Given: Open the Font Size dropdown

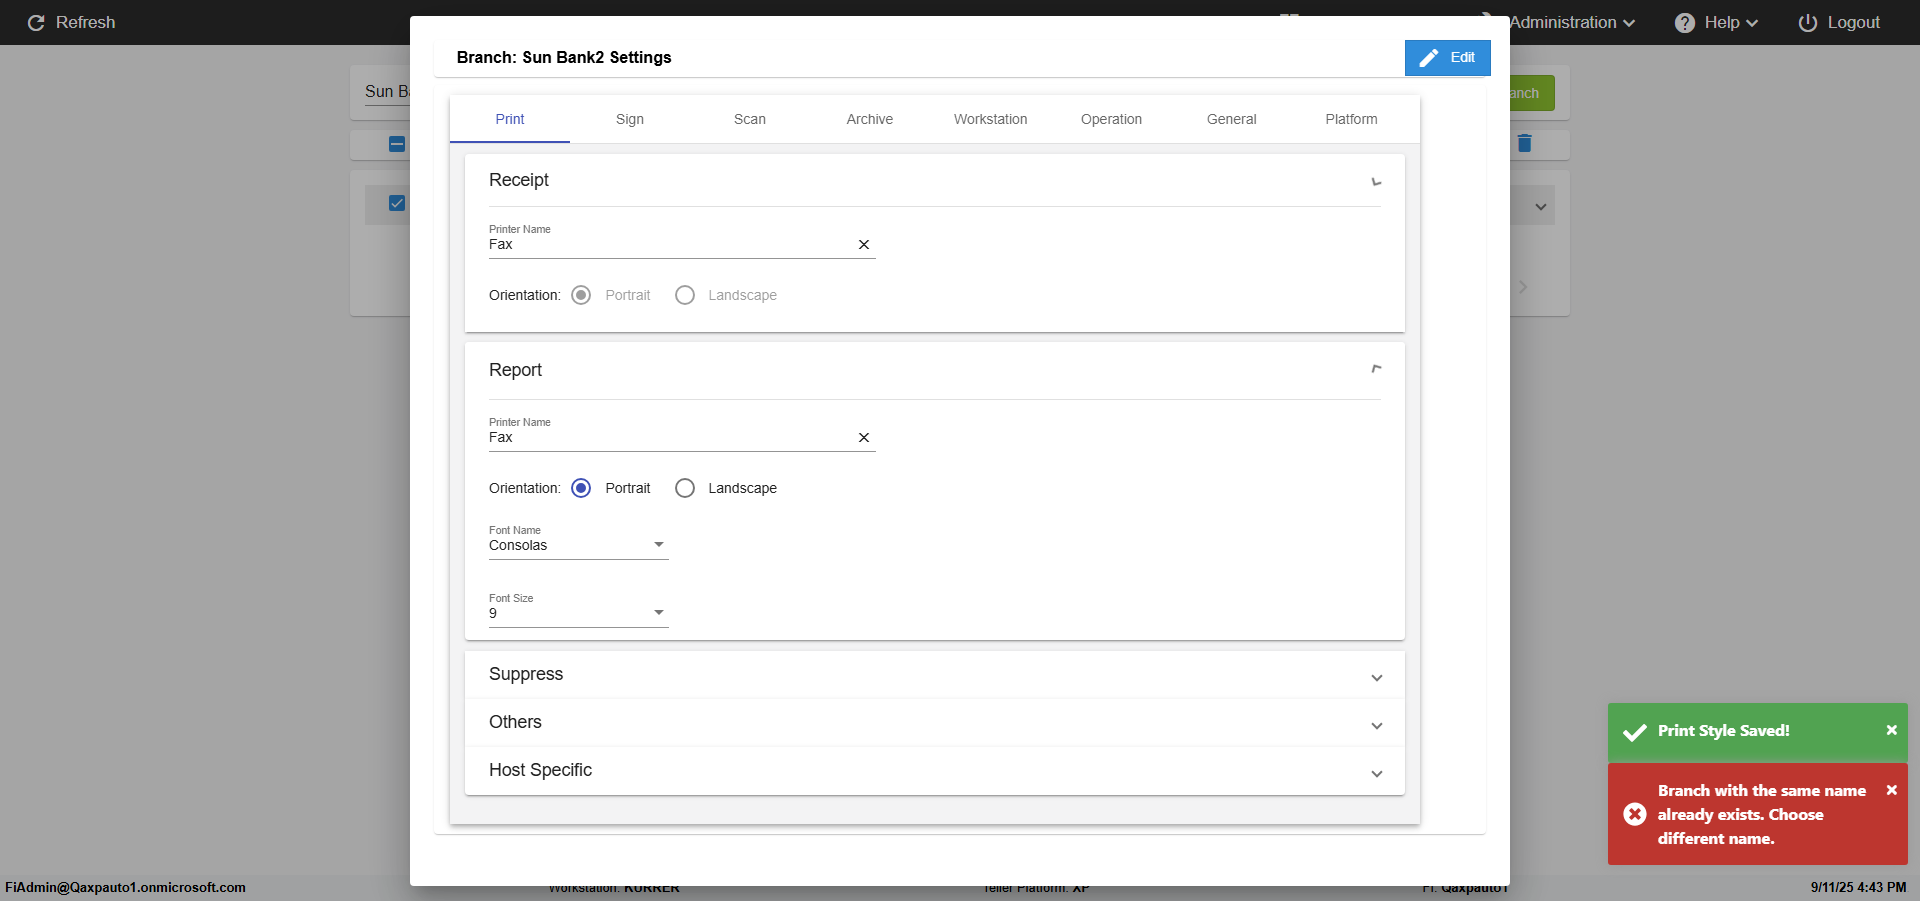Looking at the screenshot, I should pyautogui.click(x=578, y=614).
